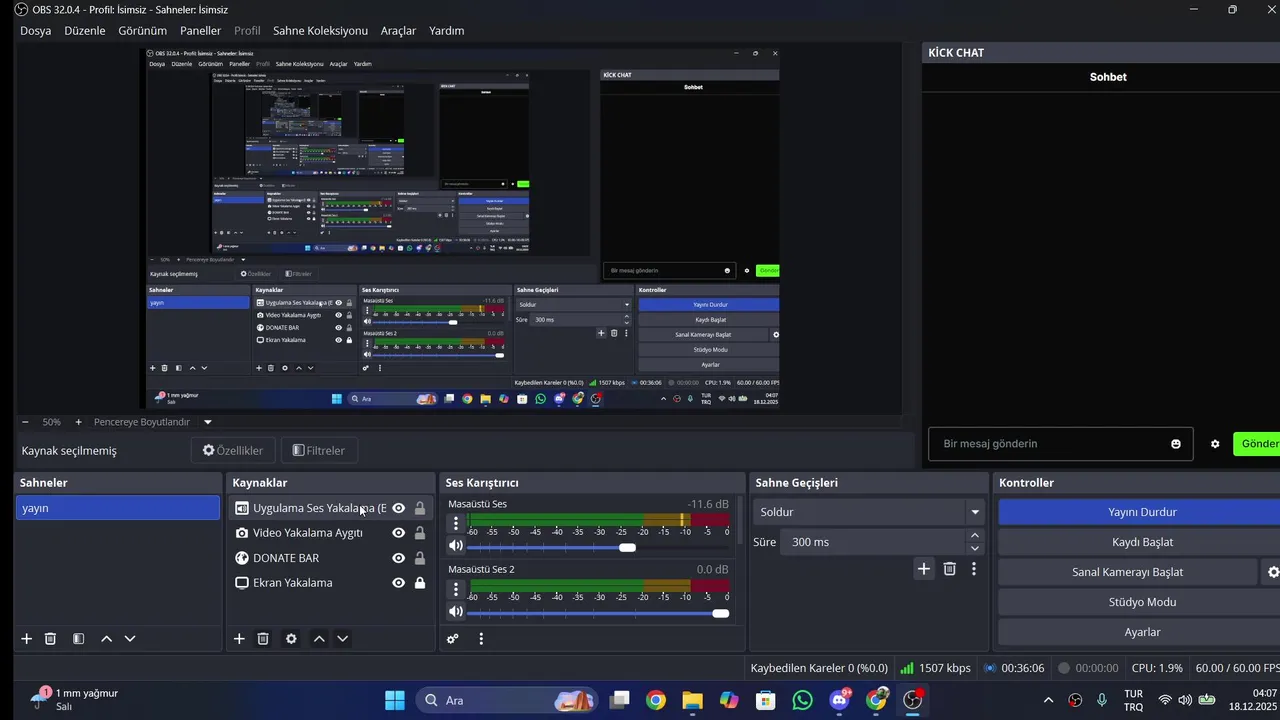Screen dimensions: 1280x720
Task: Open WhatsApp from the taskbar
Action: pos(802,700)
